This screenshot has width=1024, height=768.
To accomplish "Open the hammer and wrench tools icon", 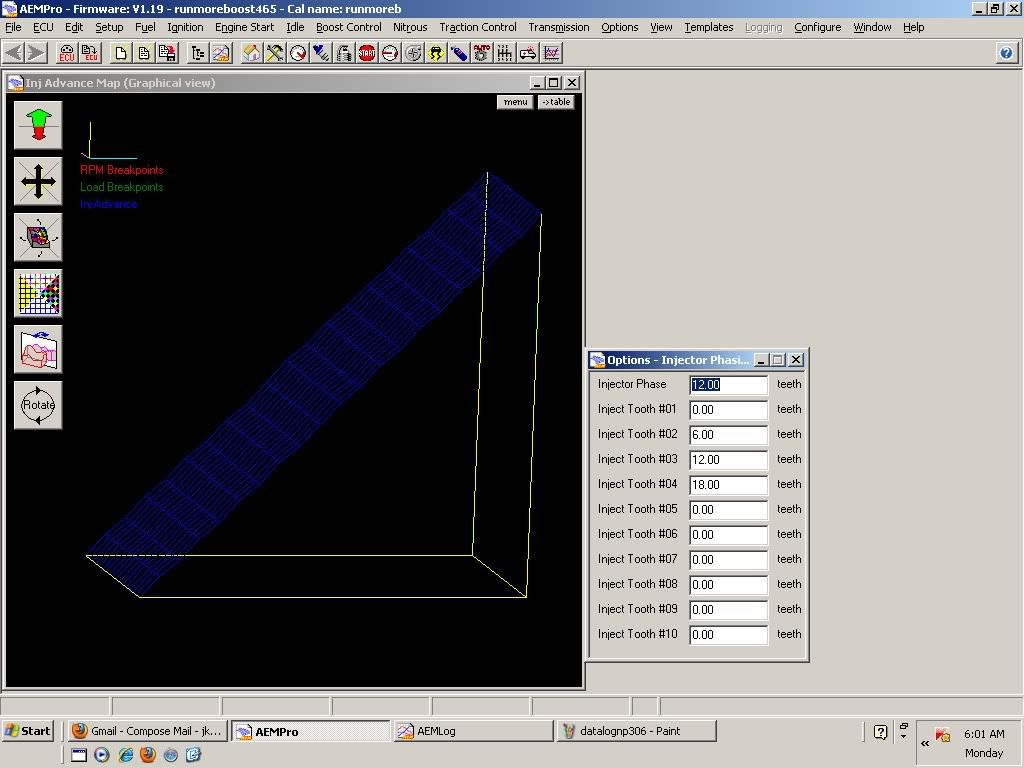I will click(275, 53).
